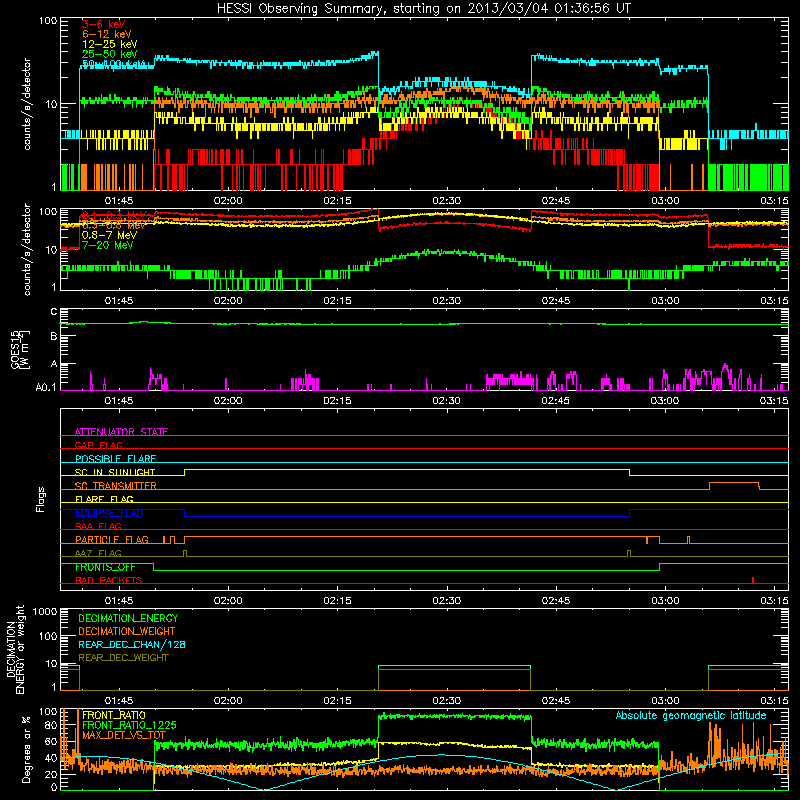
Task: Click the Absolute geomagnetic latitude label
Action: [x=691, y=716]
